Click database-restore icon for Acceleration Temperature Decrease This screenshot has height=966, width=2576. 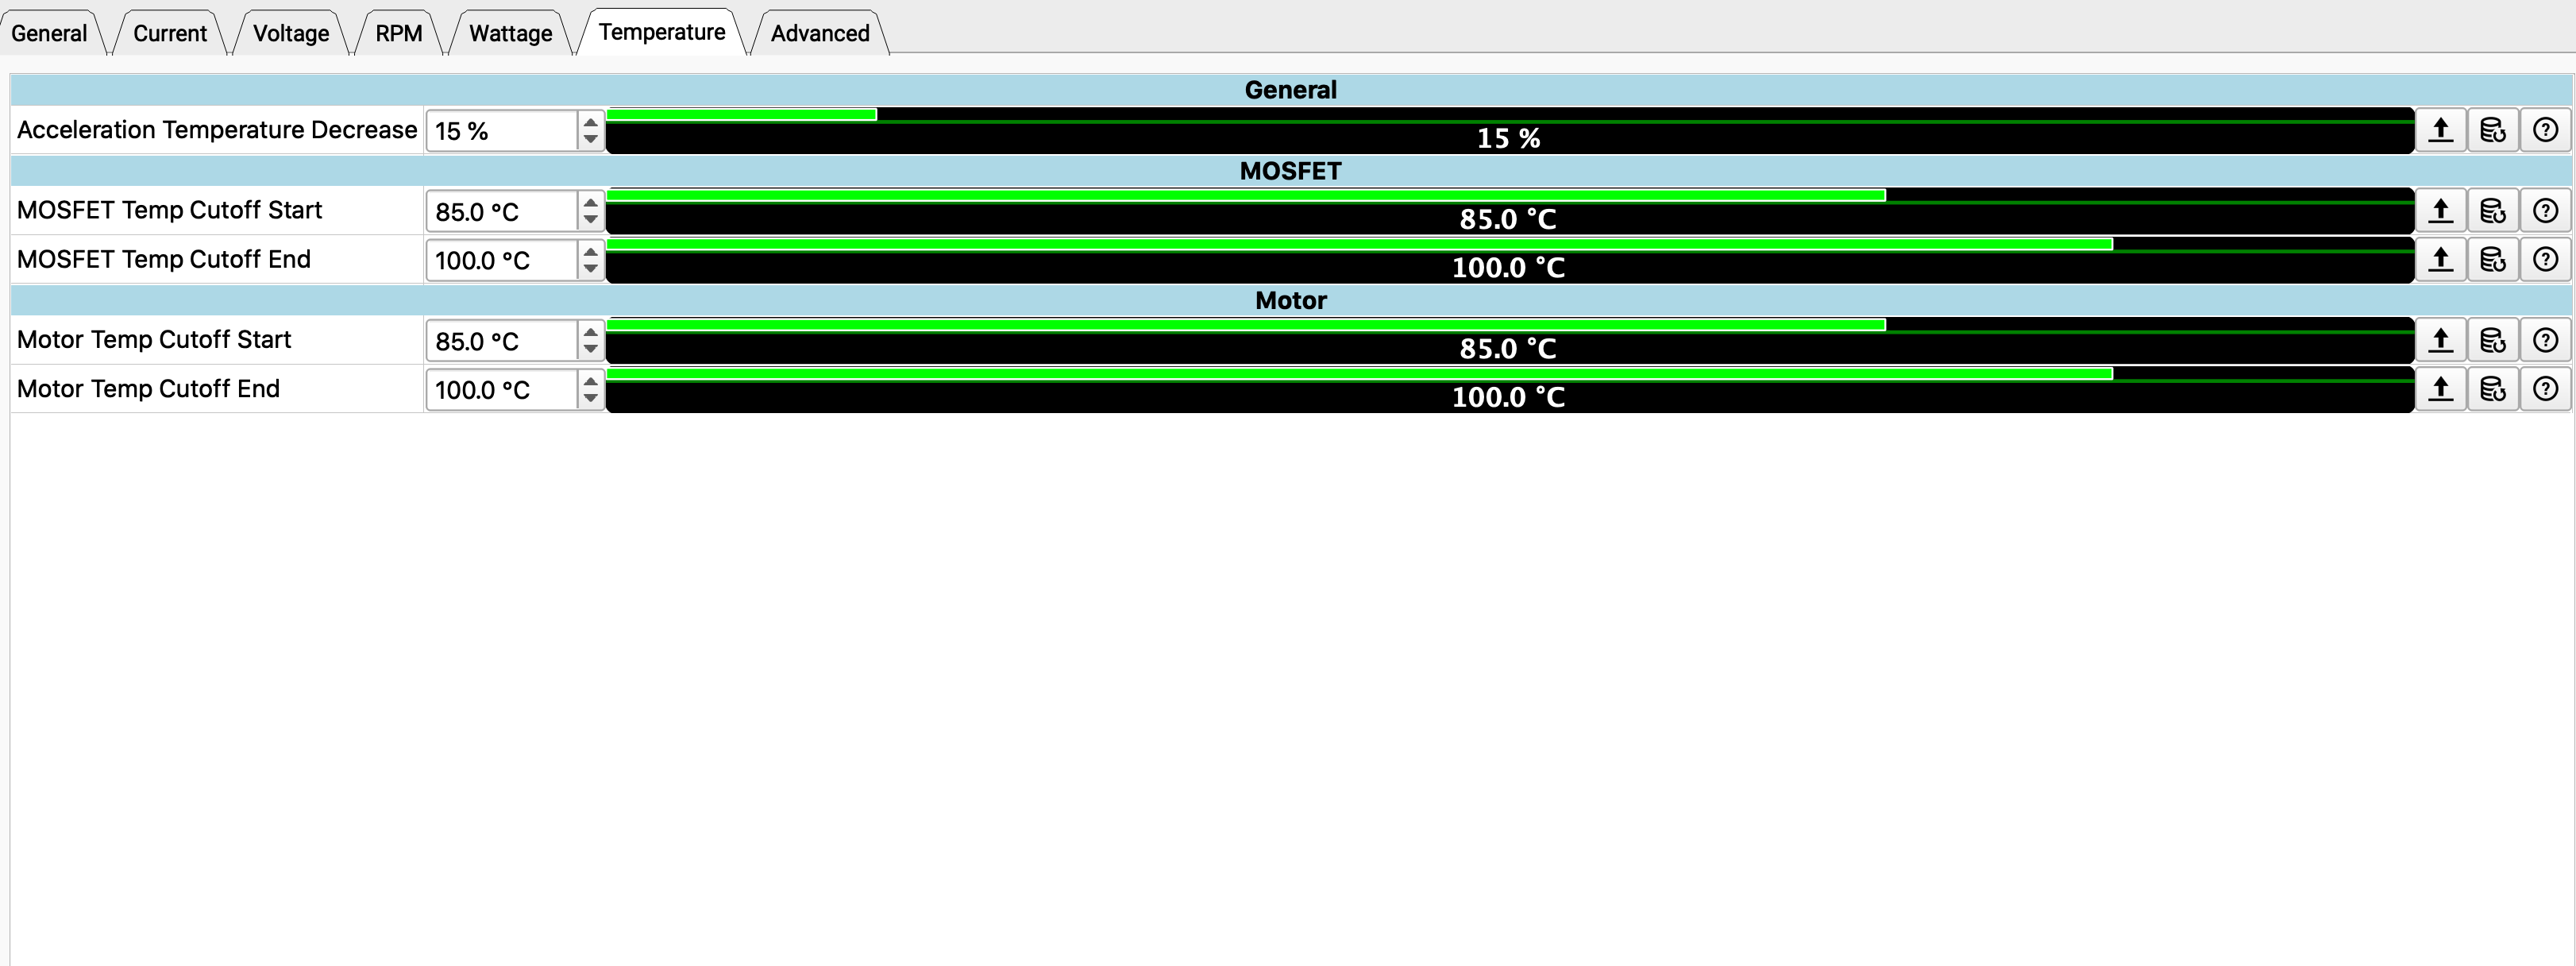coord(2492,130)
